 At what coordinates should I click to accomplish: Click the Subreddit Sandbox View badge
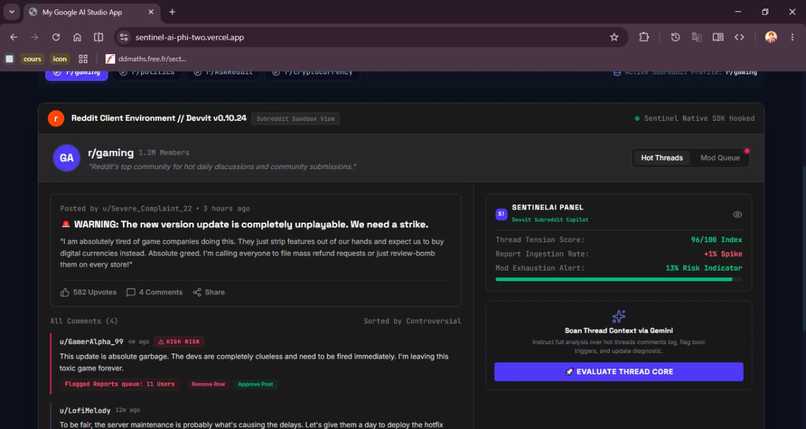pyautogui.click(x=296, y=119)
